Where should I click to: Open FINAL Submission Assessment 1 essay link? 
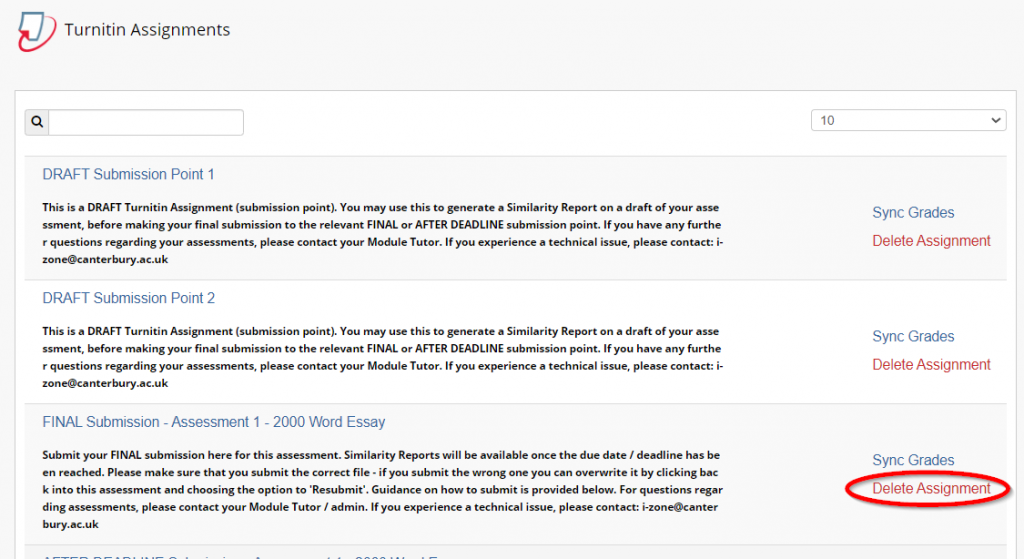214,422
